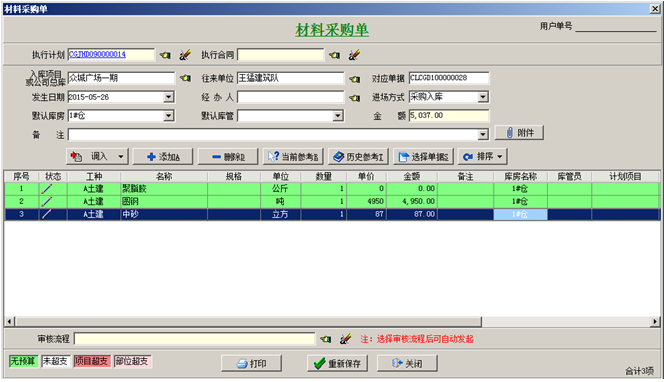Click the 无预算 green color legend
Viewport: 664px width, 382px height.
[23, 361]
